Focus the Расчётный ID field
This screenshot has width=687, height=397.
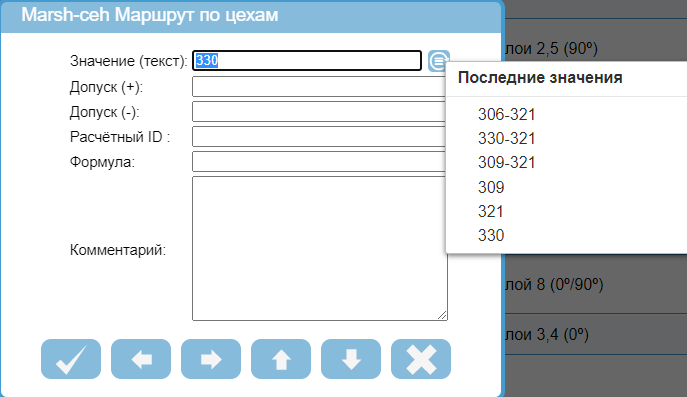(319, 137)
